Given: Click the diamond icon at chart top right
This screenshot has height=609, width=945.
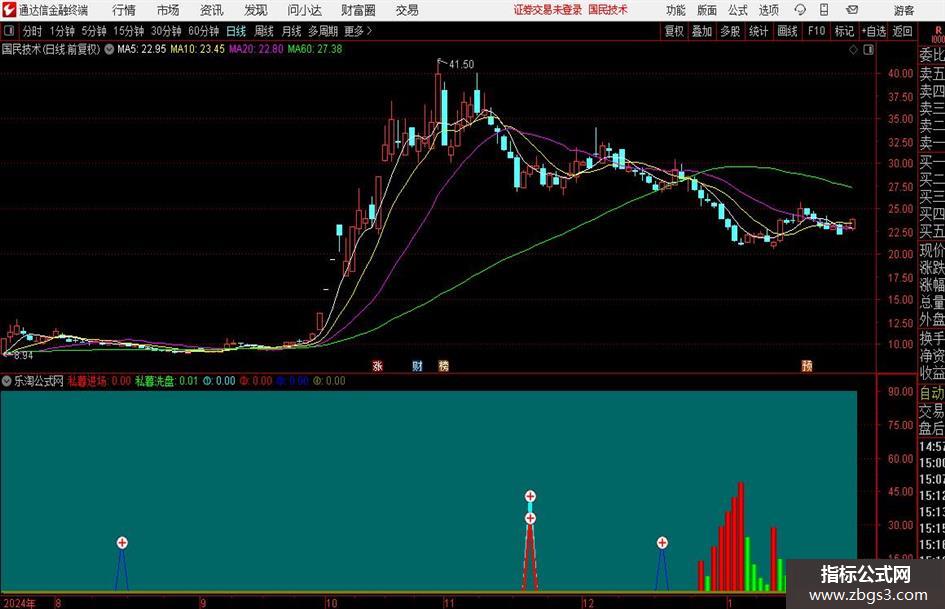Looking at the screenshot, I should (853, 50).
